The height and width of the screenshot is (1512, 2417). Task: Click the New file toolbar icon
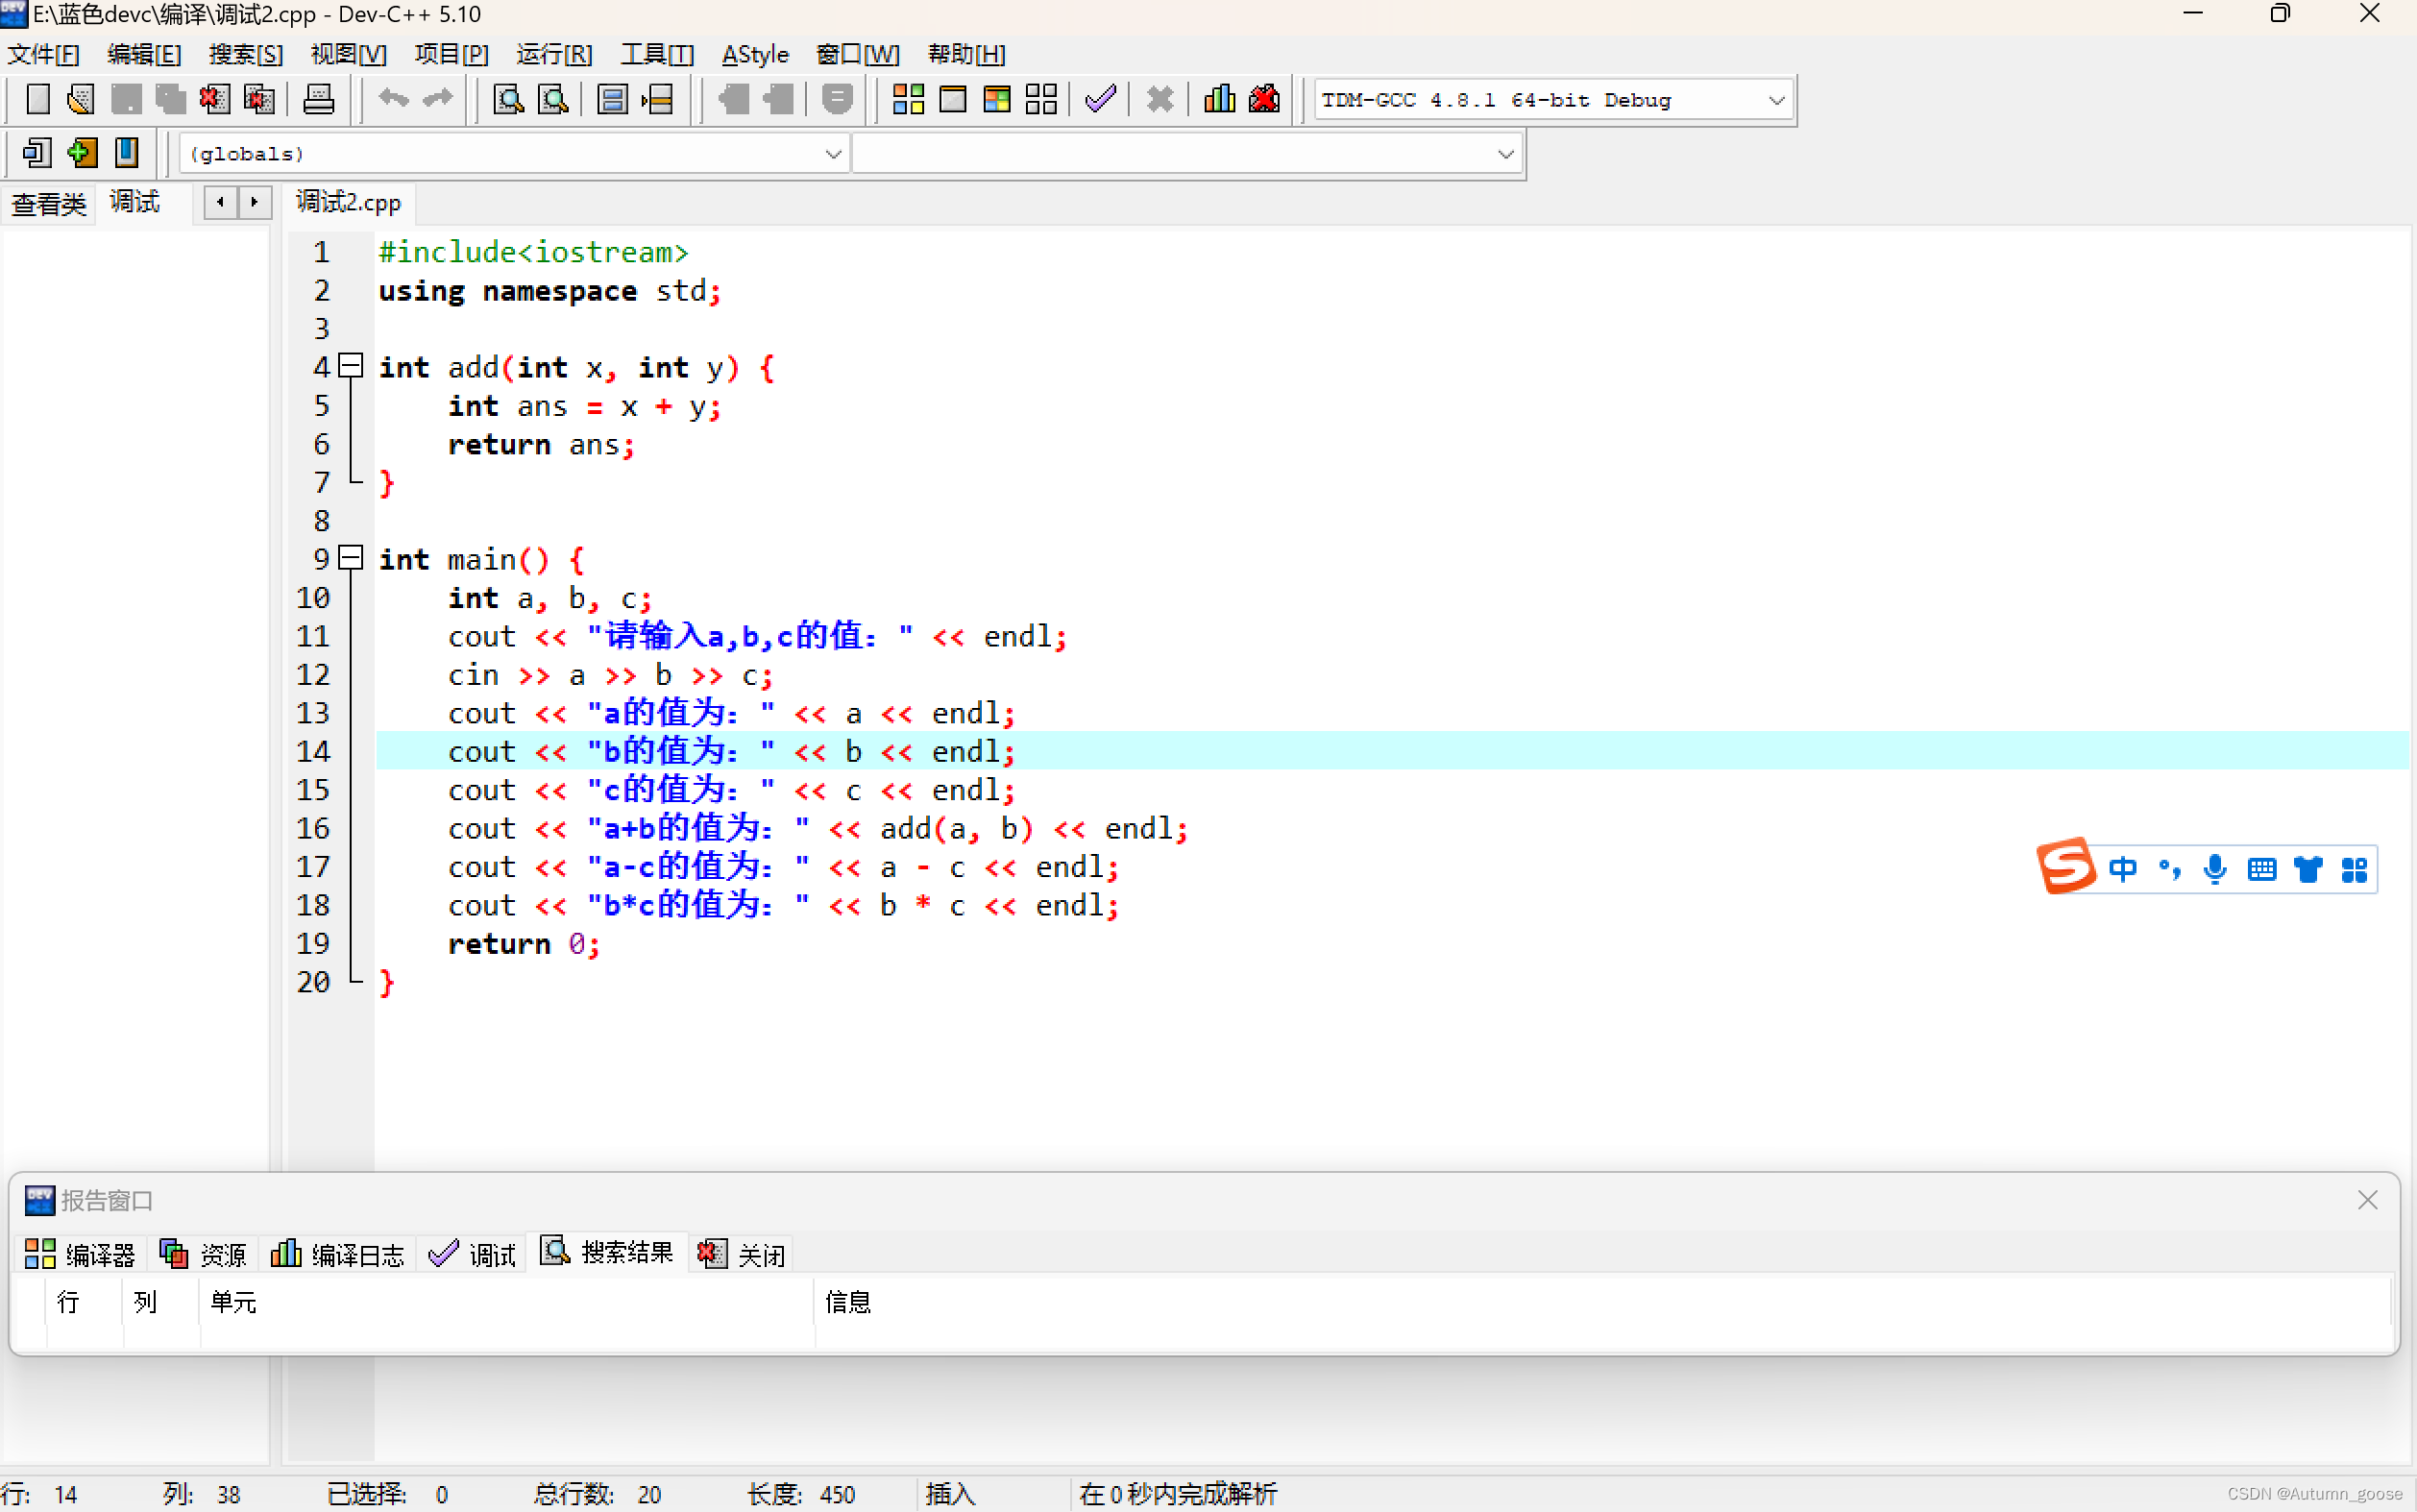coord(37,99)
